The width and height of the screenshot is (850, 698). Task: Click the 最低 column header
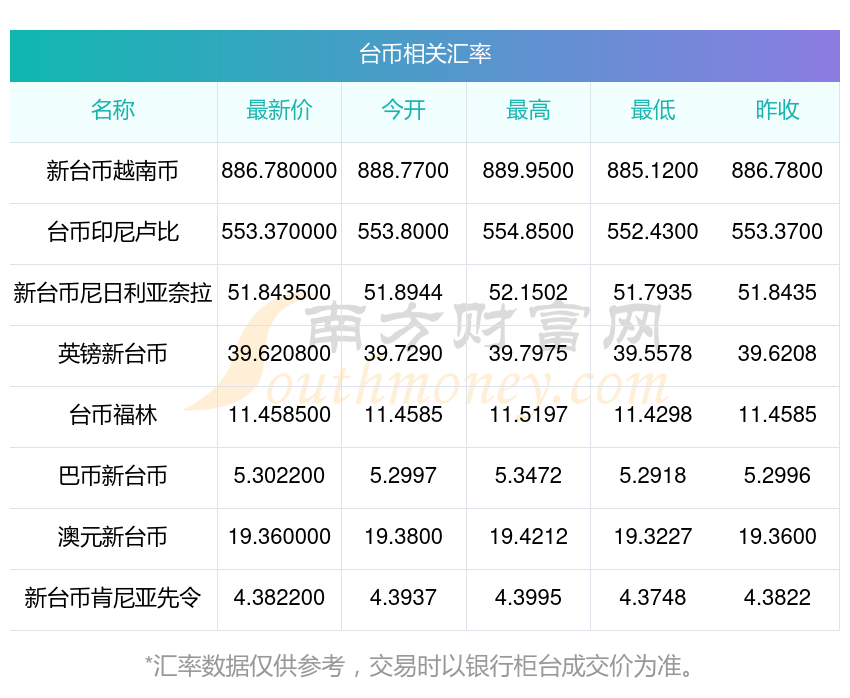point(653,110)
